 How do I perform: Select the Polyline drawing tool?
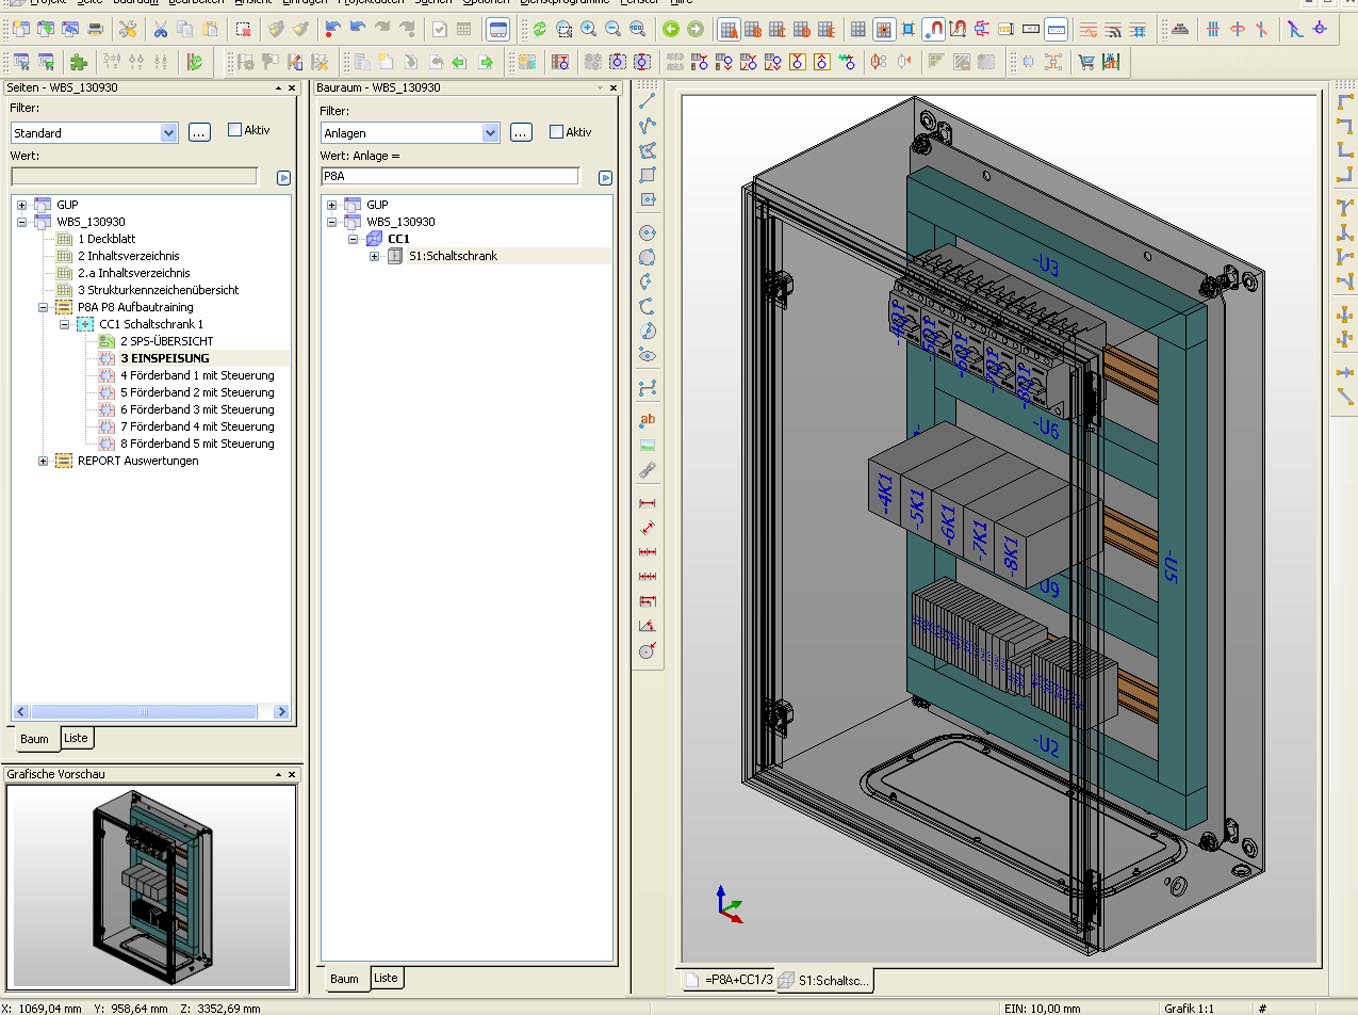(647, 126)
